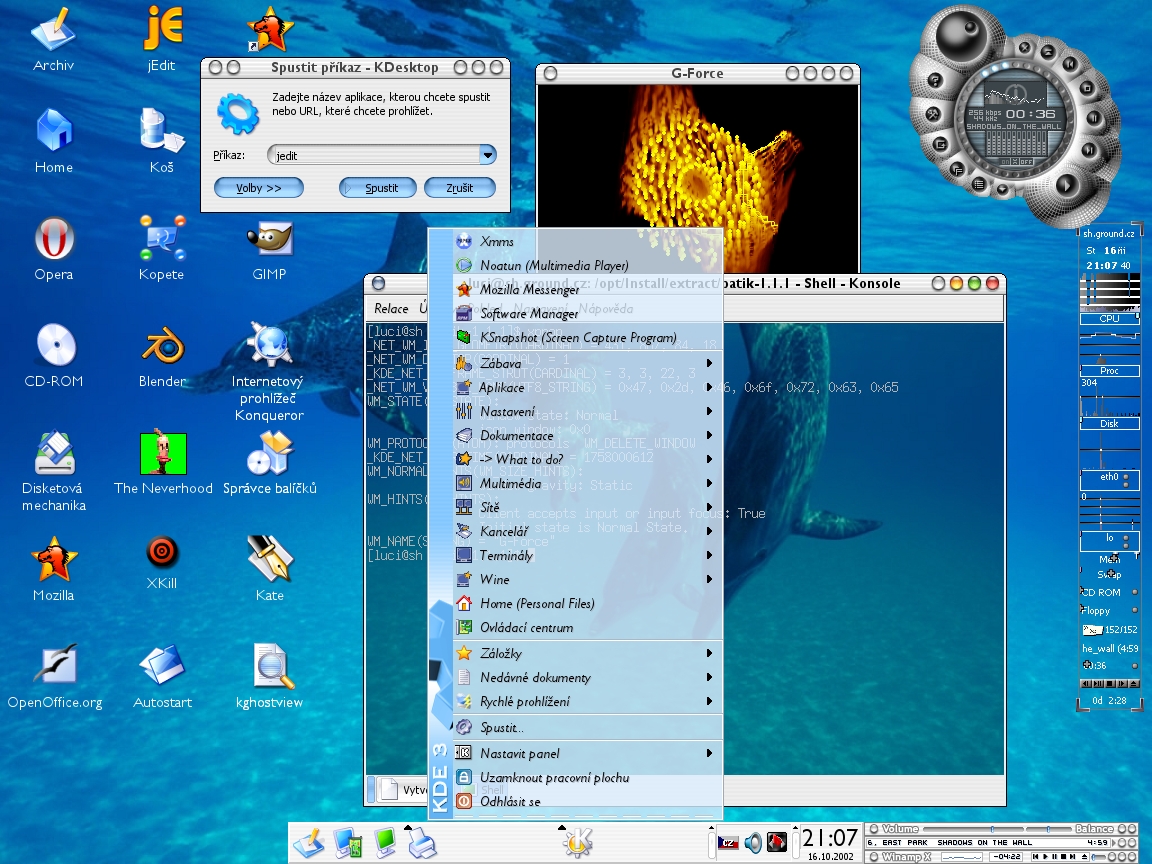Expand the Dokumentace submenu
The width and height of the screenshot is (1152, 864).
[588, 436]
